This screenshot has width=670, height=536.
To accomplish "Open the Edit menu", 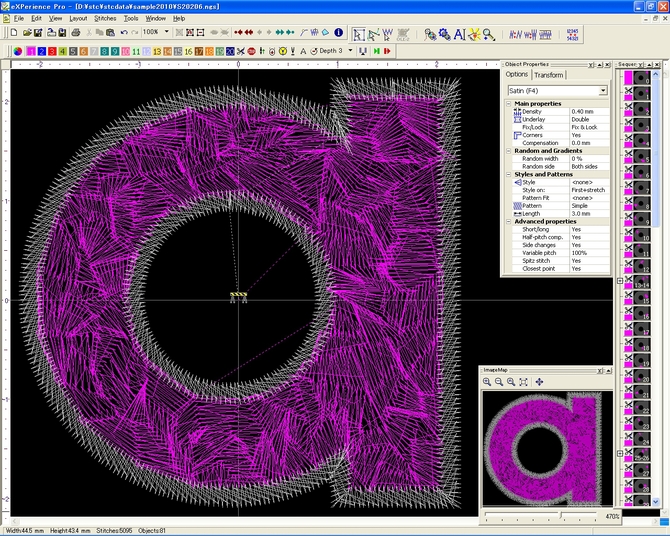I will pos(36,18).
